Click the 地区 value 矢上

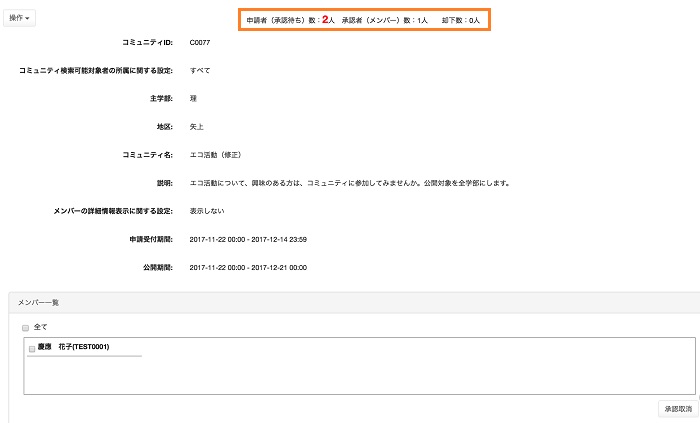pyautogui.click(x=196, y=127)
